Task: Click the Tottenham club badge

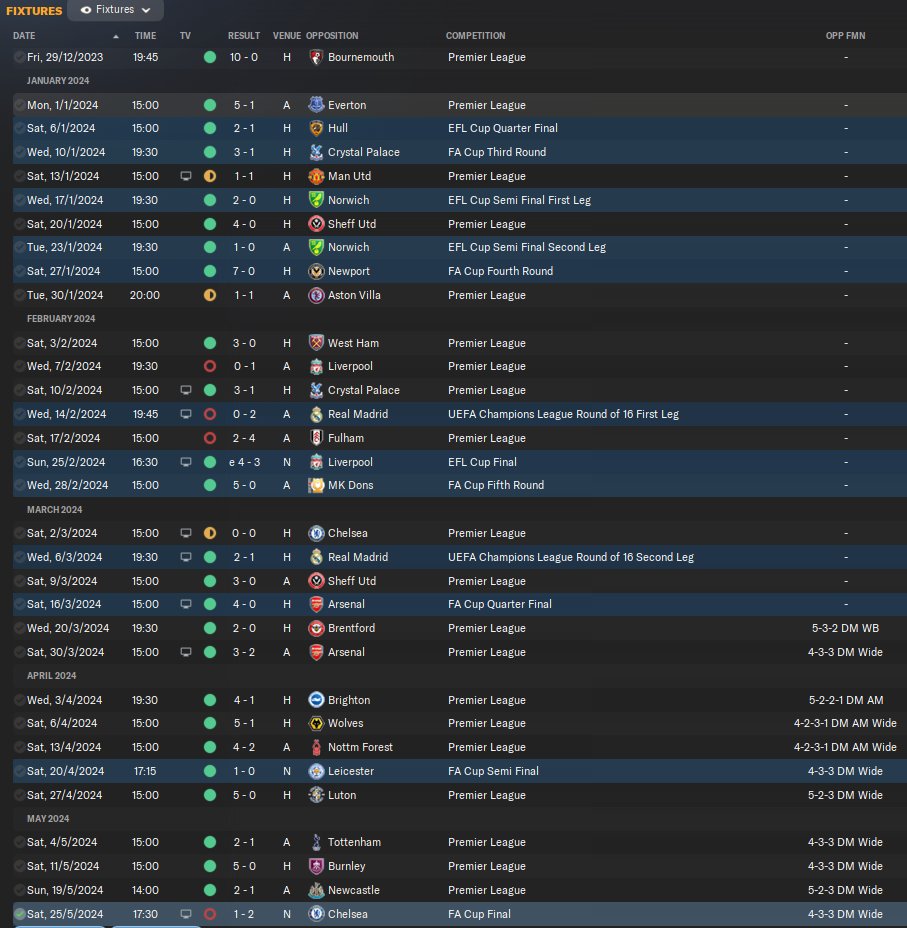Action: (x=317, y=842)
